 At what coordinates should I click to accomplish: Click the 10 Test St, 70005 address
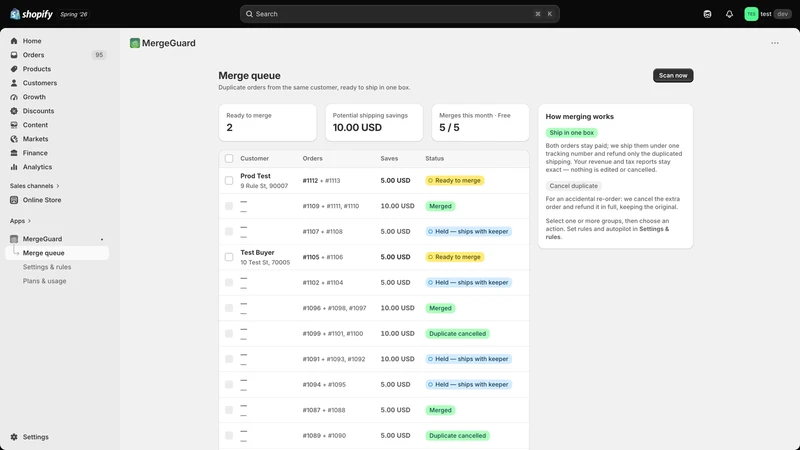[x=265, y=262]
